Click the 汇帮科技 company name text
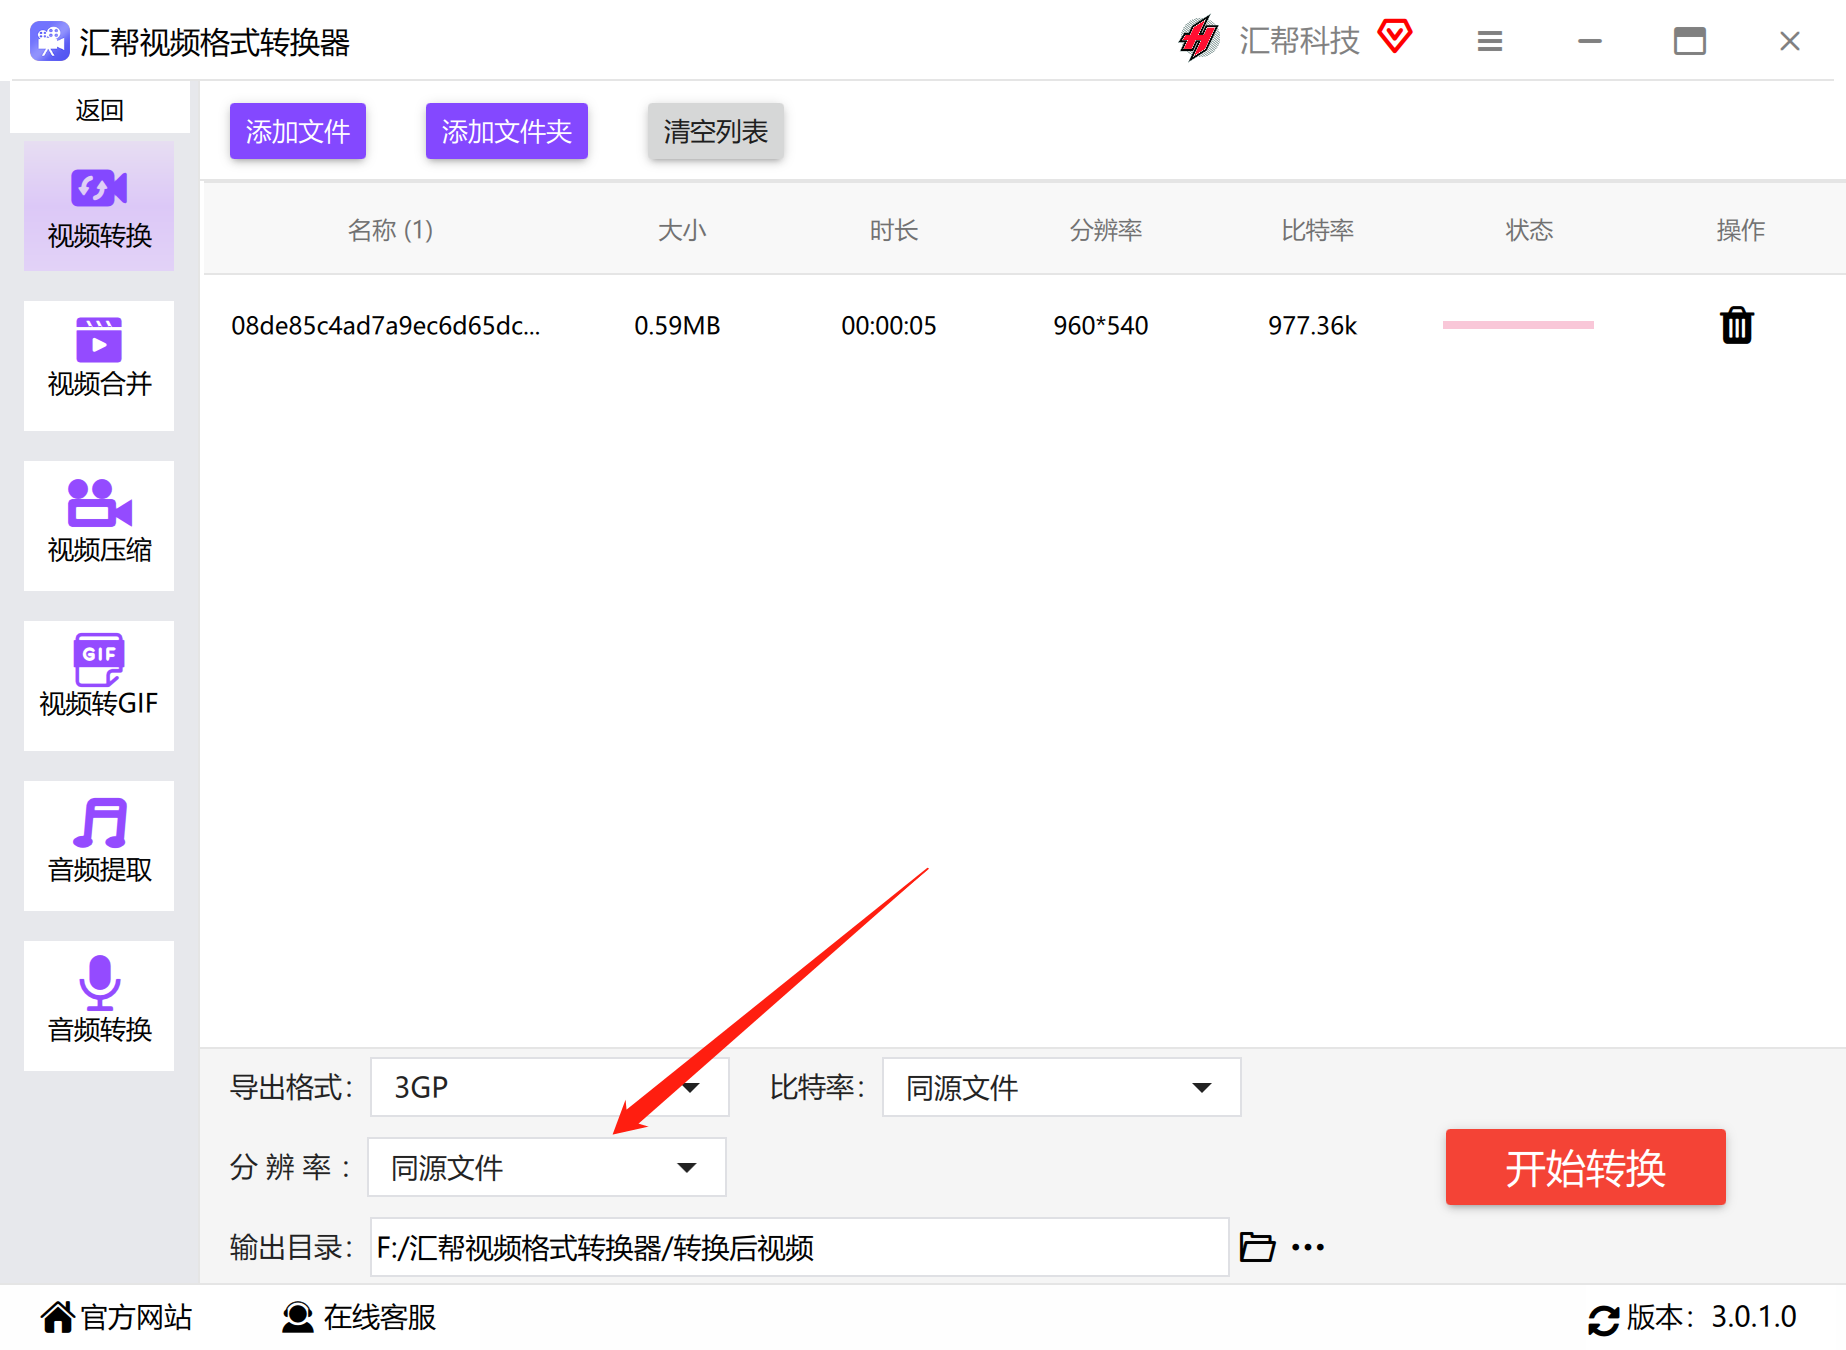1846x1350 pixels. pyautogui.click(x=1300, y=40)
